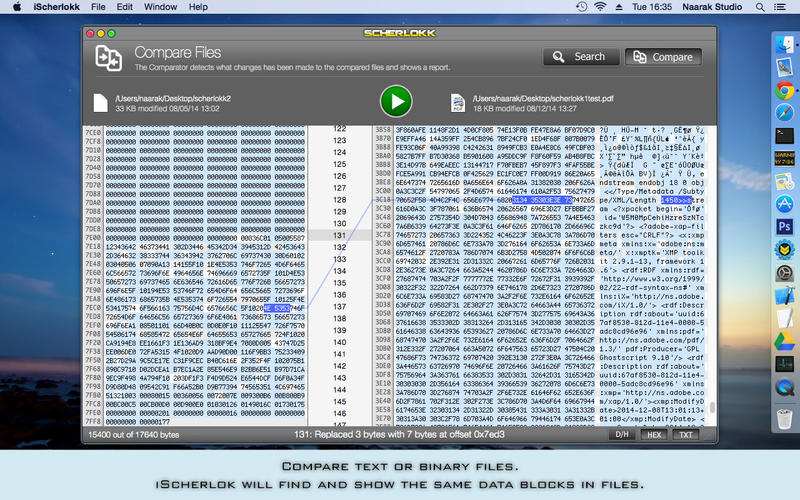Click highlighted bytes 3134 35303E3E in right pane

click(x=542, y=200)
